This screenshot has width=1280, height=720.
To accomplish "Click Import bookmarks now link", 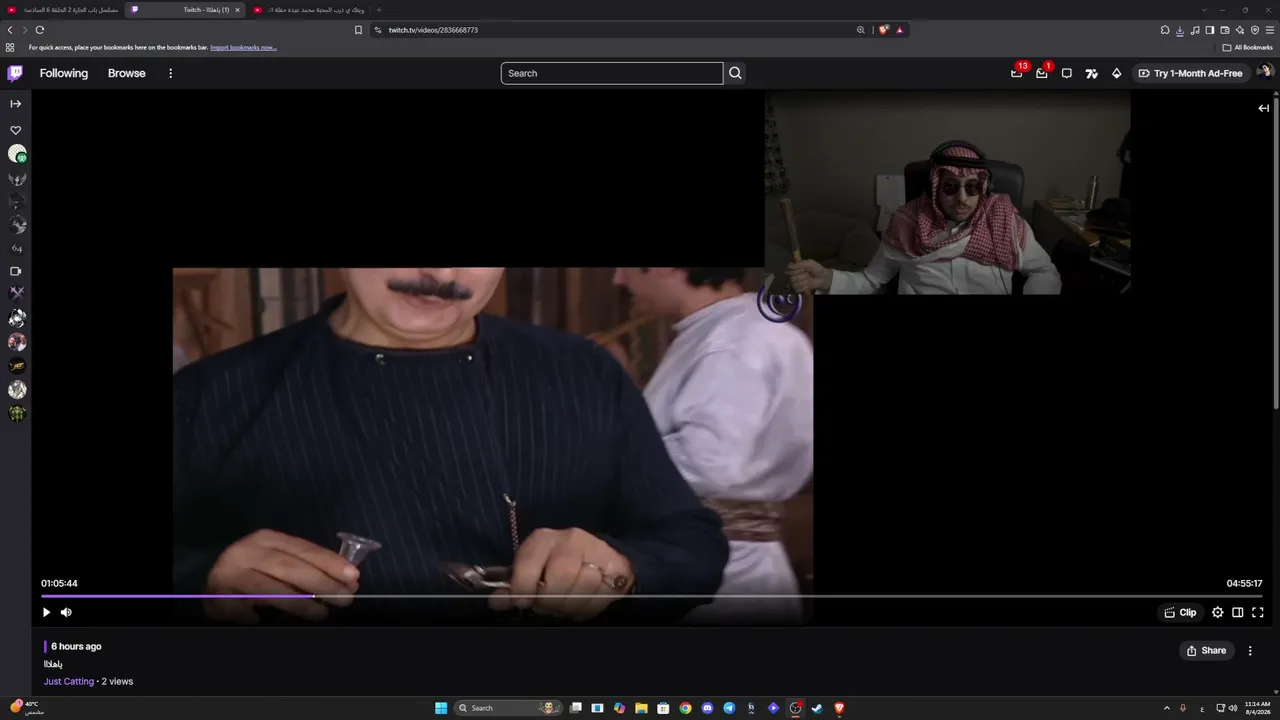I will point(243,47).
